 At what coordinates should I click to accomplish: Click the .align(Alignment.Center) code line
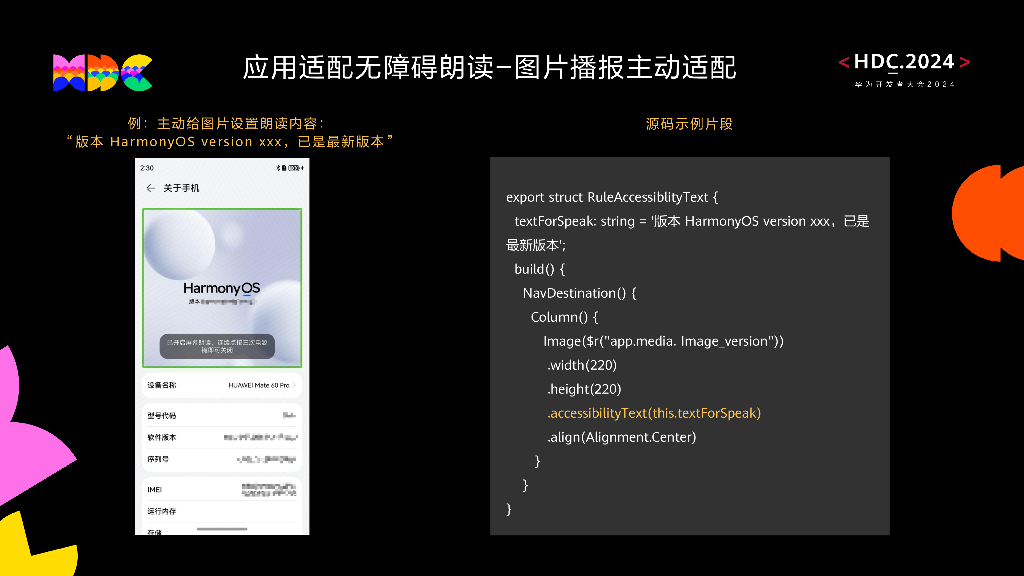[622, 438]
